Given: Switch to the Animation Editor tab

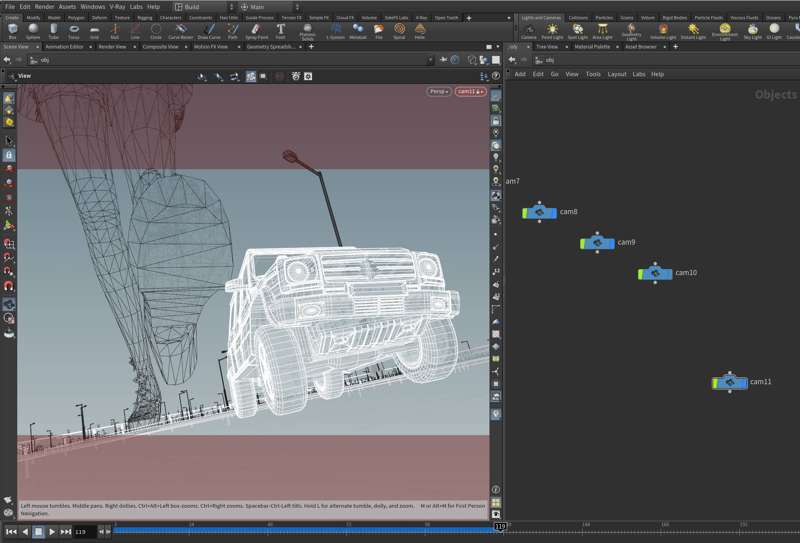Looking at the screenshot, I should (64, 46).
